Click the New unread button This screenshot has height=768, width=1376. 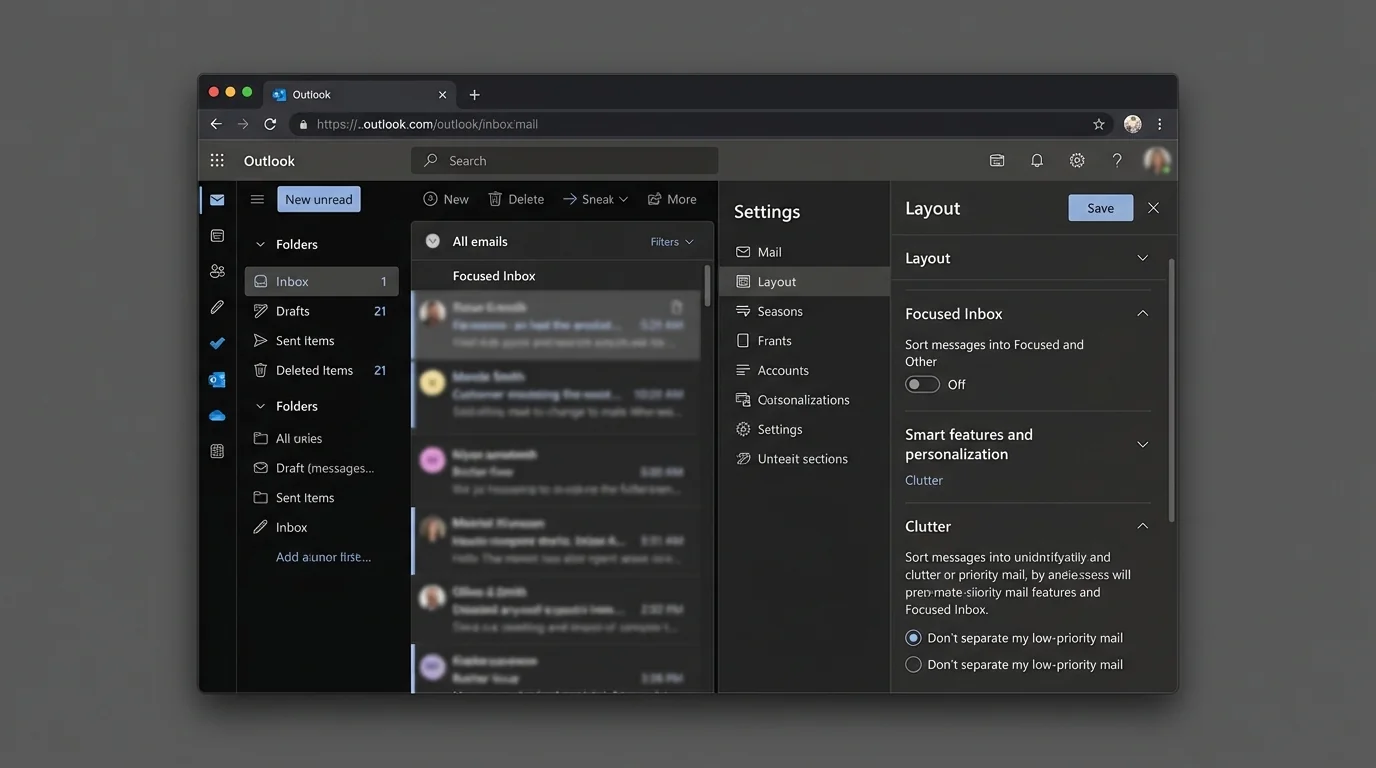point(318,198)
